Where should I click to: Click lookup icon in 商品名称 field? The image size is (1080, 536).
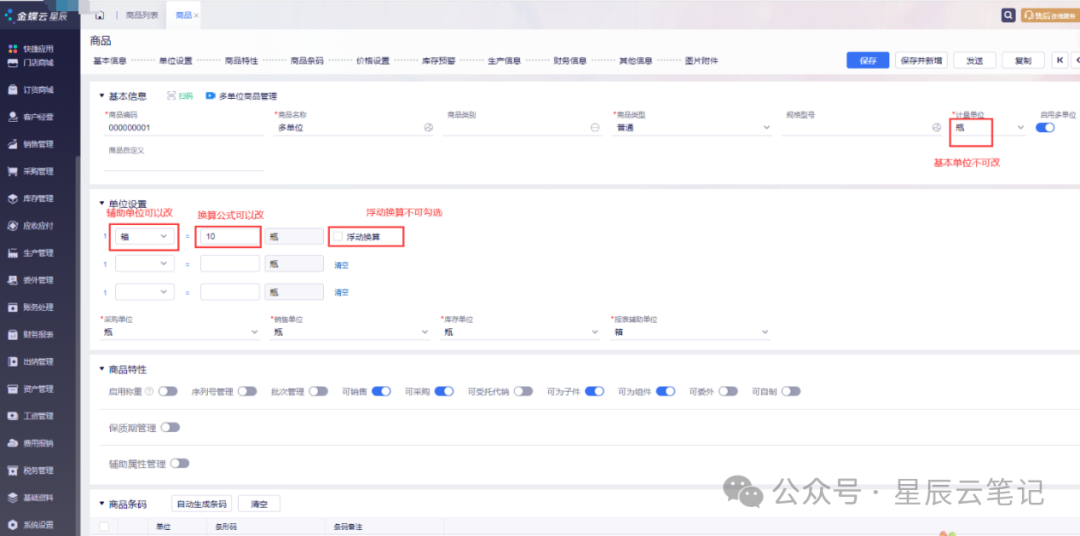tap(427, 127)
